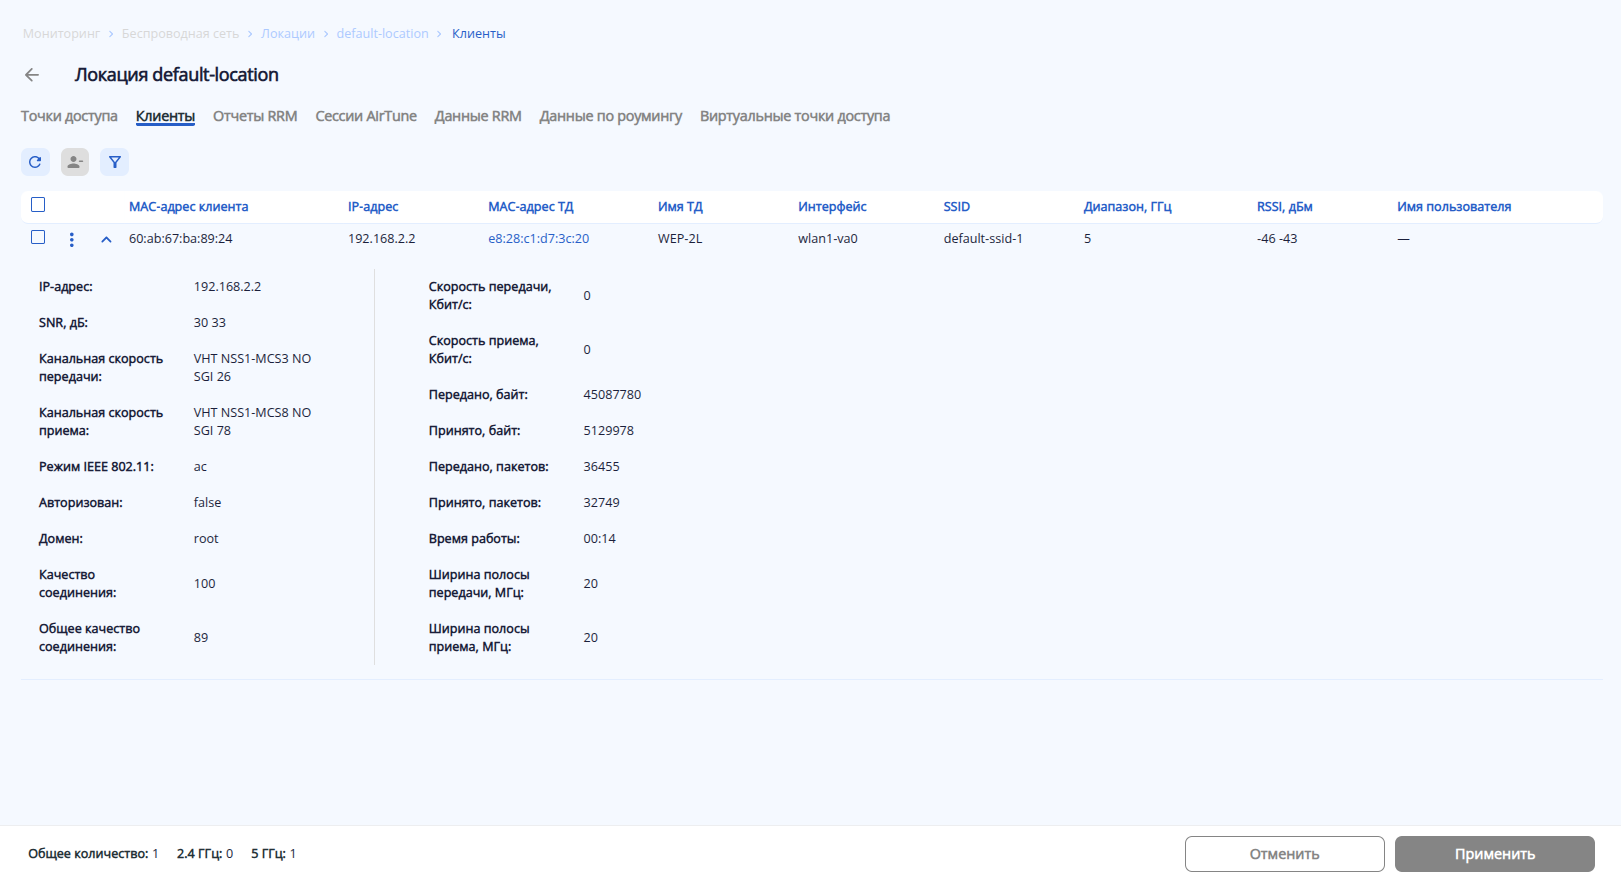
Task: Open the three-dot menu for client 60:ab:67:ba:89:24
Action: click(x=71, y=239)
